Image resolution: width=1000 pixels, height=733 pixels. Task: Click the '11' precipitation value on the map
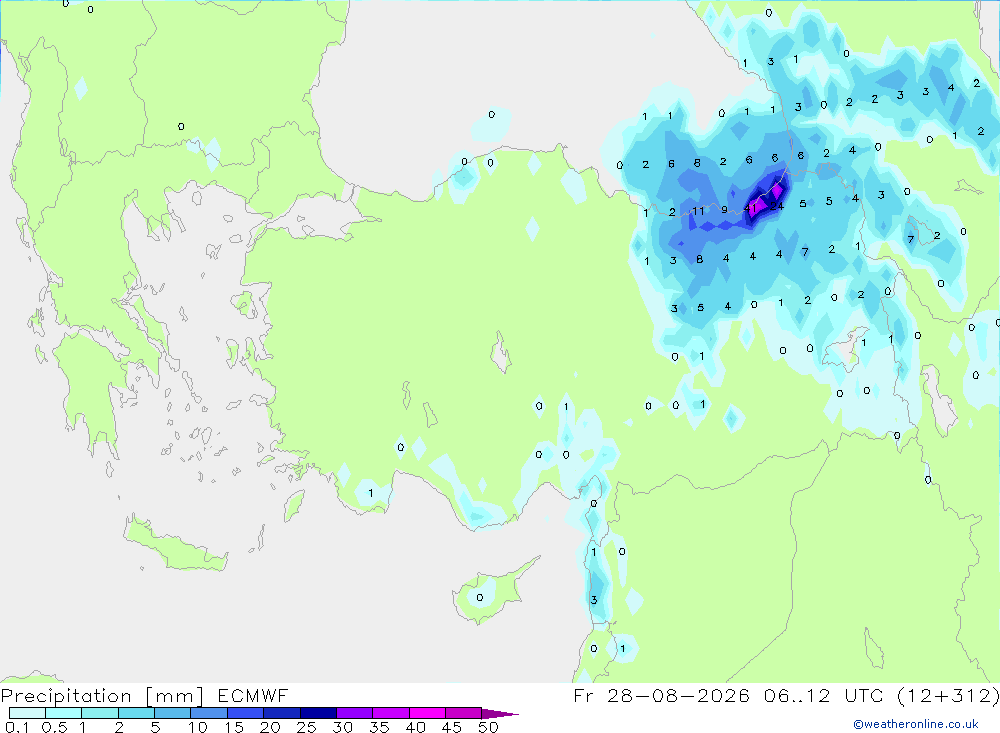[698, 211]
